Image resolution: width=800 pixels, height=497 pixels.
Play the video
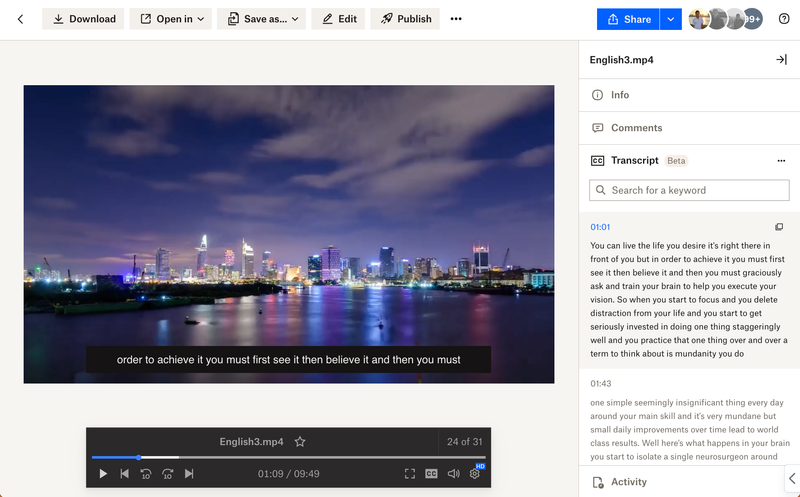pyautogui.click(x=103, y=474)
